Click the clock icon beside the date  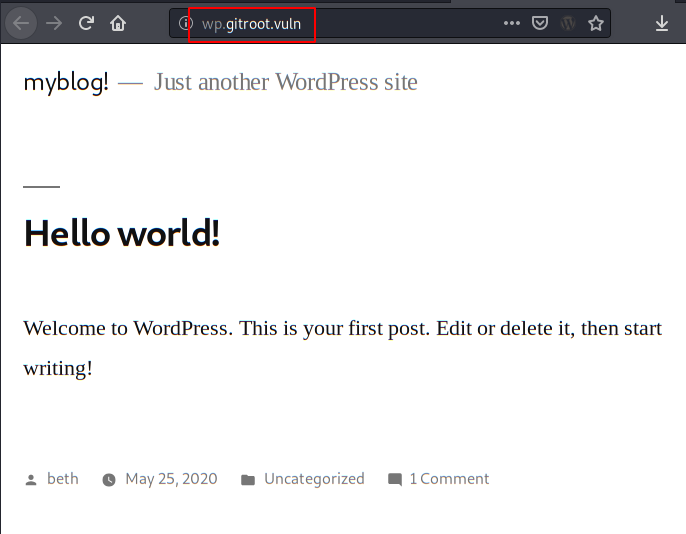[109, 480]
